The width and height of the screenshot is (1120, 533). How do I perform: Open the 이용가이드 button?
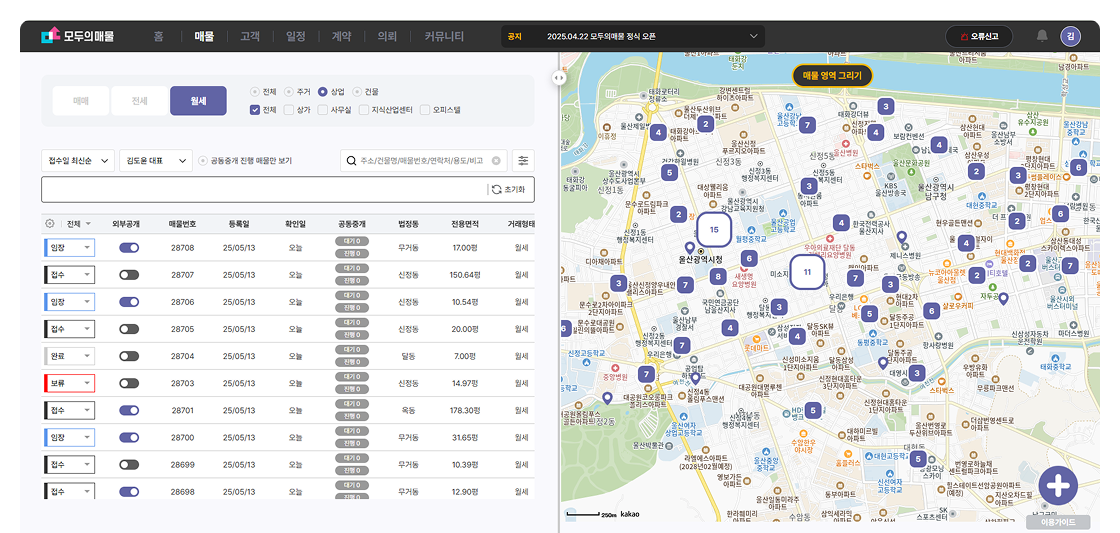(1059, 522)
